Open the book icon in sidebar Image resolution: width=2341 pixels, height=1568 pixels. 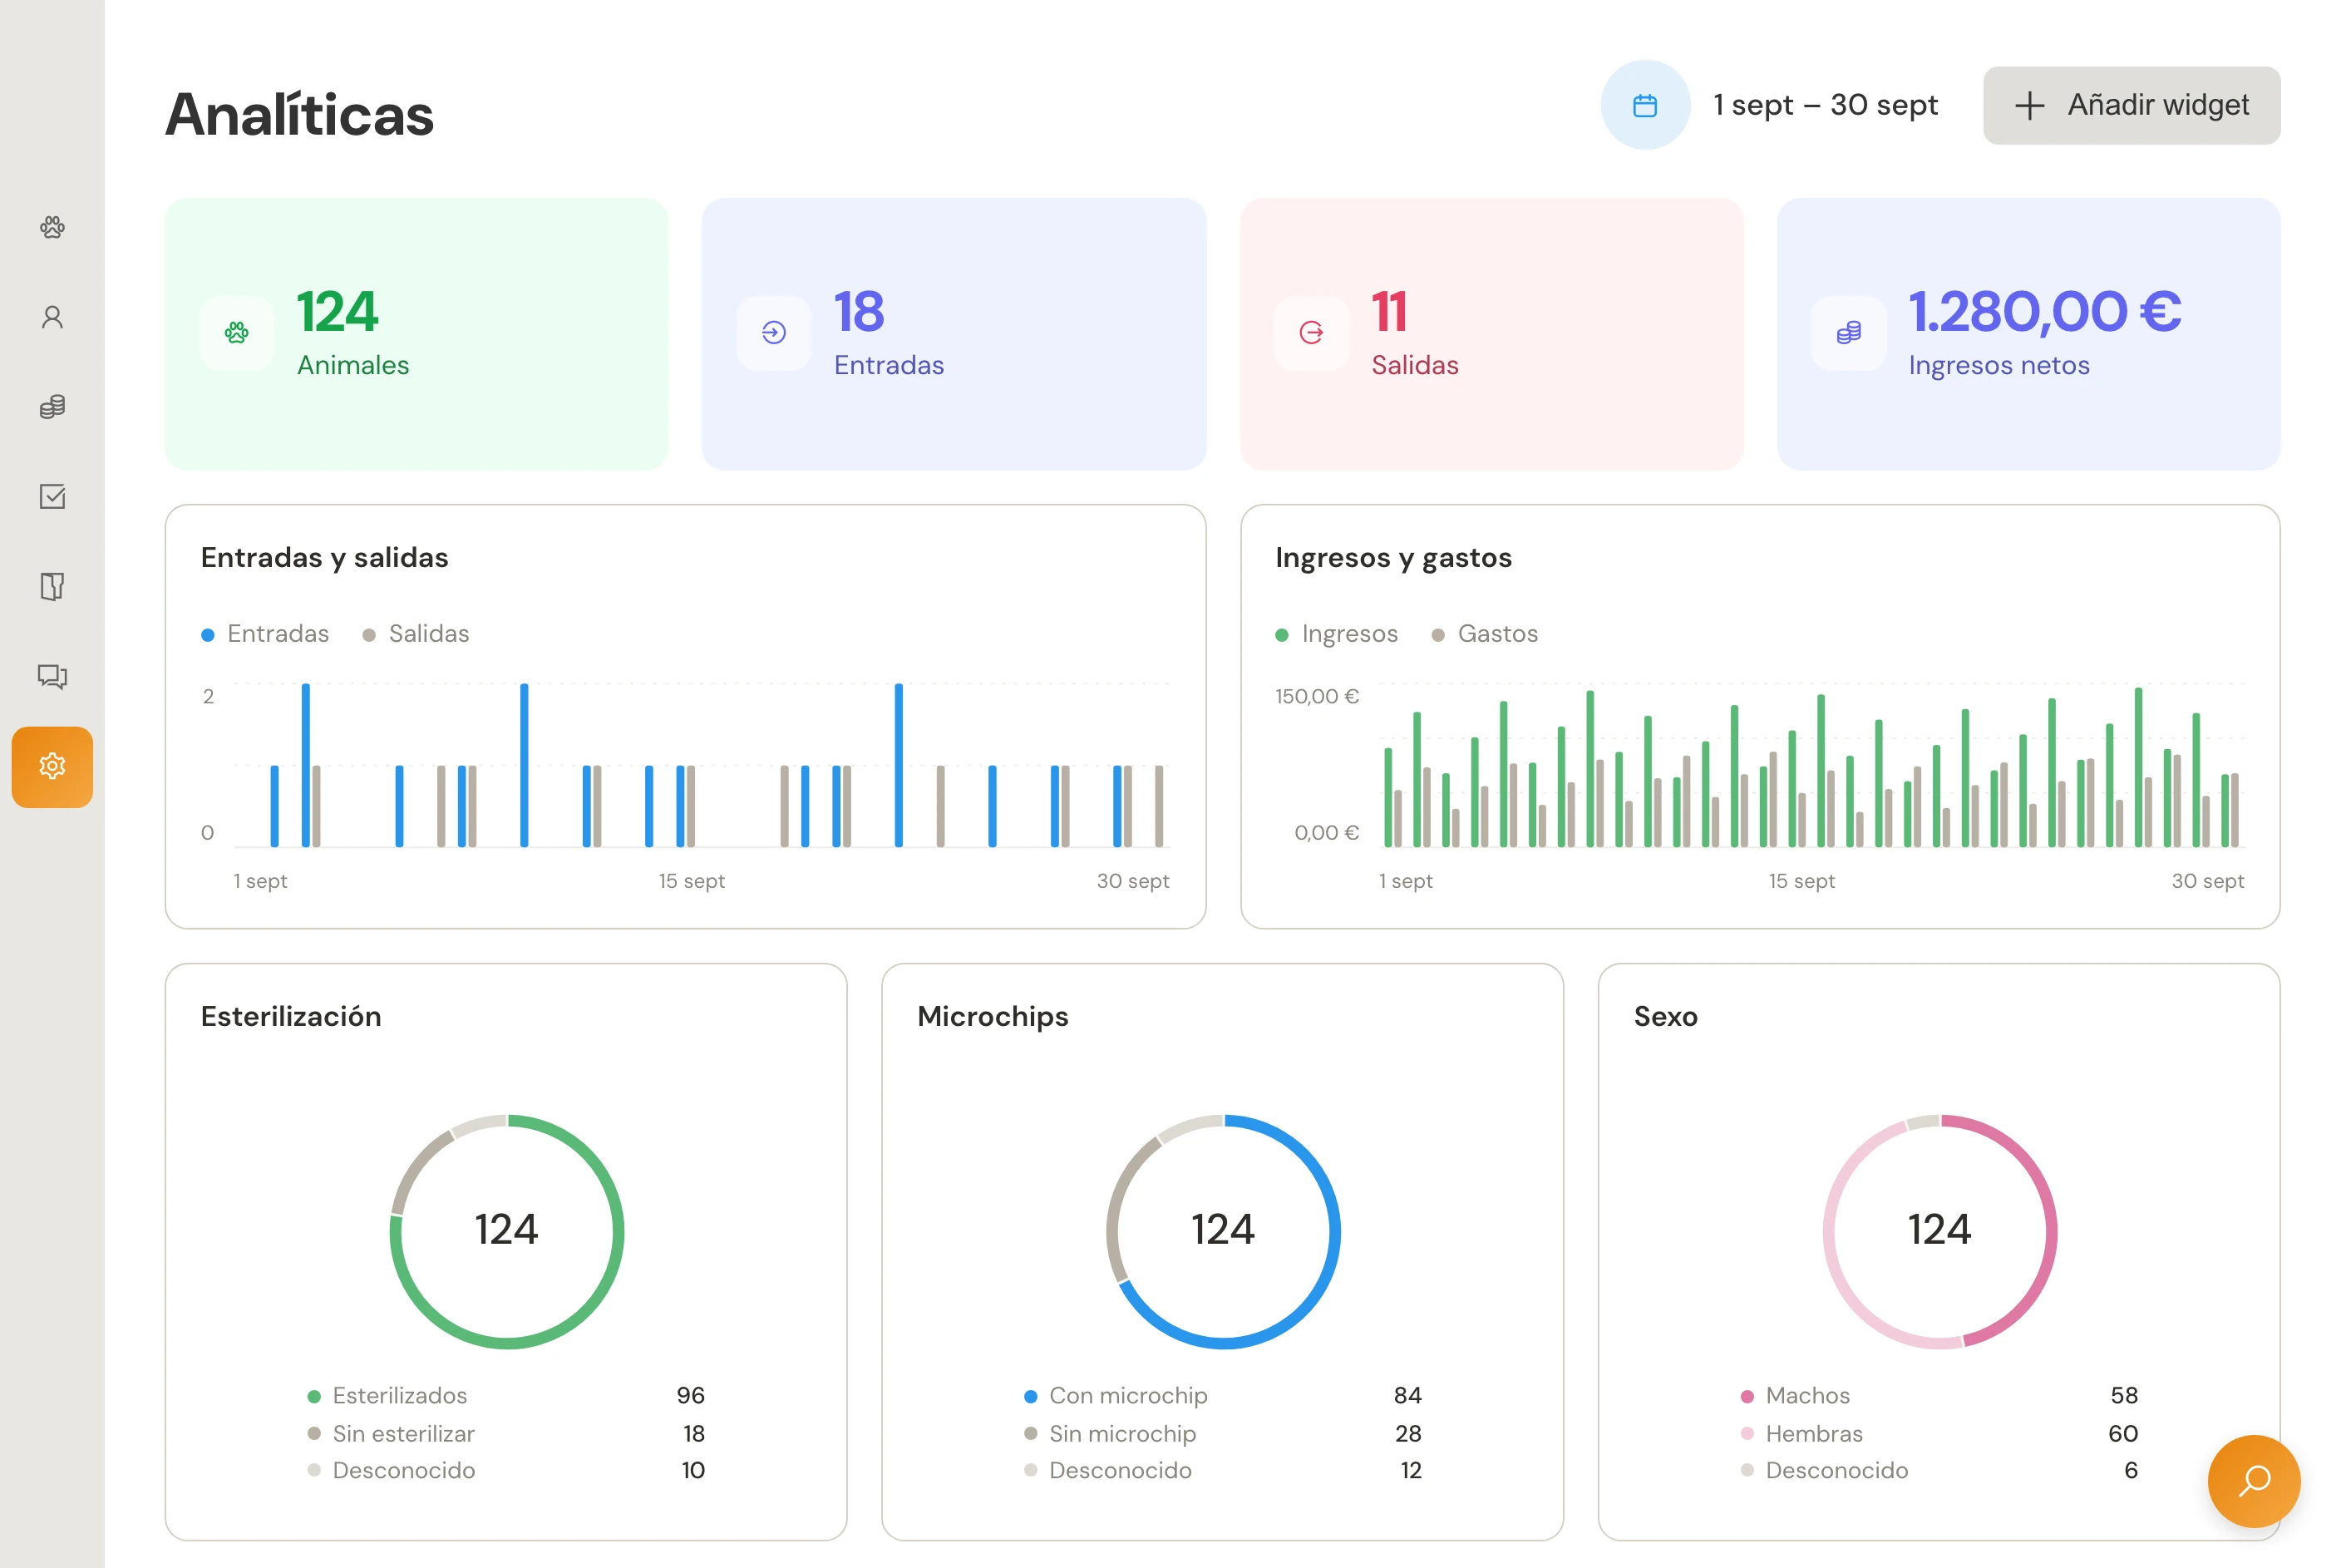point(52,587)
